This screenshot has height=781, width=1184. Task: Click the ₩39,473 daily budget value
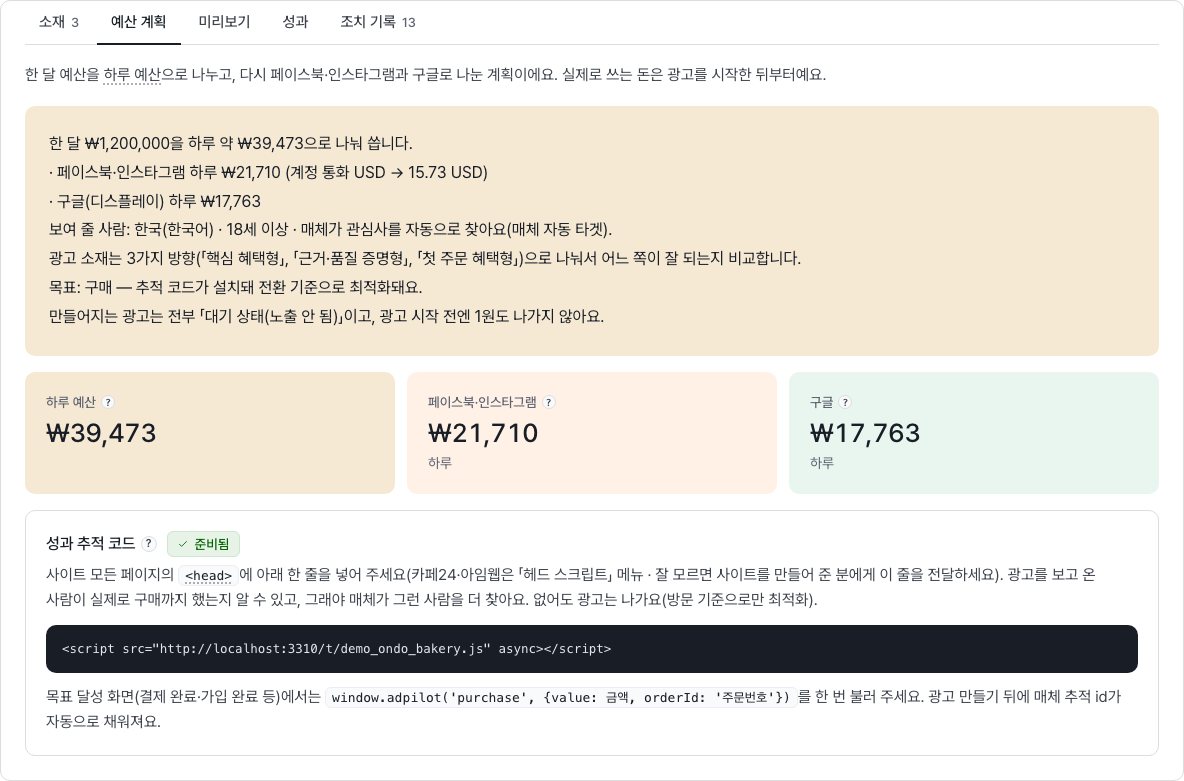tap(101, 433)
